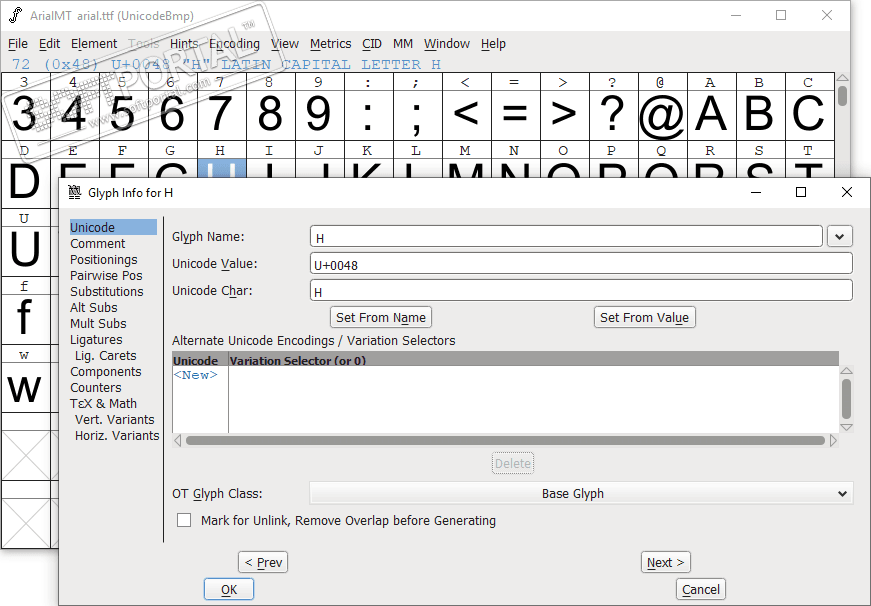Open the Element menu
The height and width of the screenshot is (606, 871).
pyautogui.click(x=94, y=44)
